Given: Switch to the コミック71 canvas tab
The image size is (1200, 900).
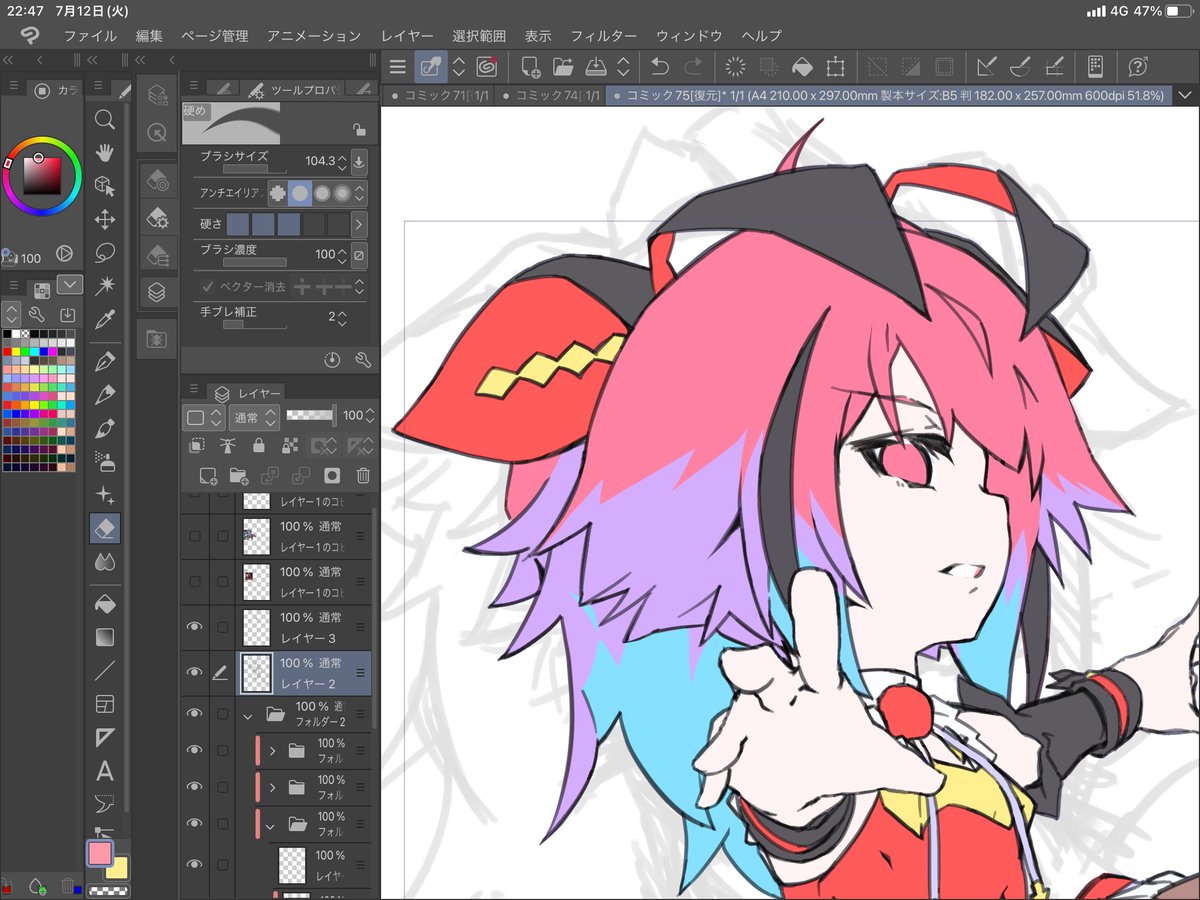Looking at the screenshot, I should click(439, 95).
